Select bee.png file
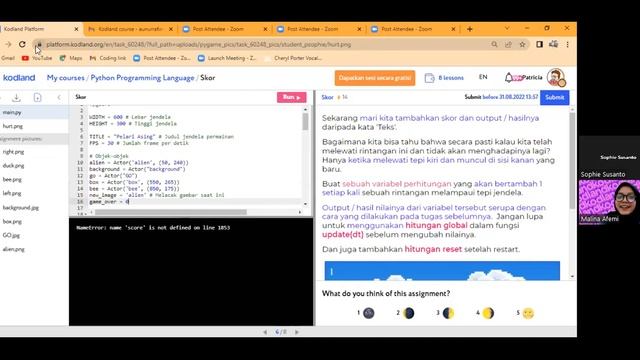Screen dimensions: 640x360 point(12,180)
